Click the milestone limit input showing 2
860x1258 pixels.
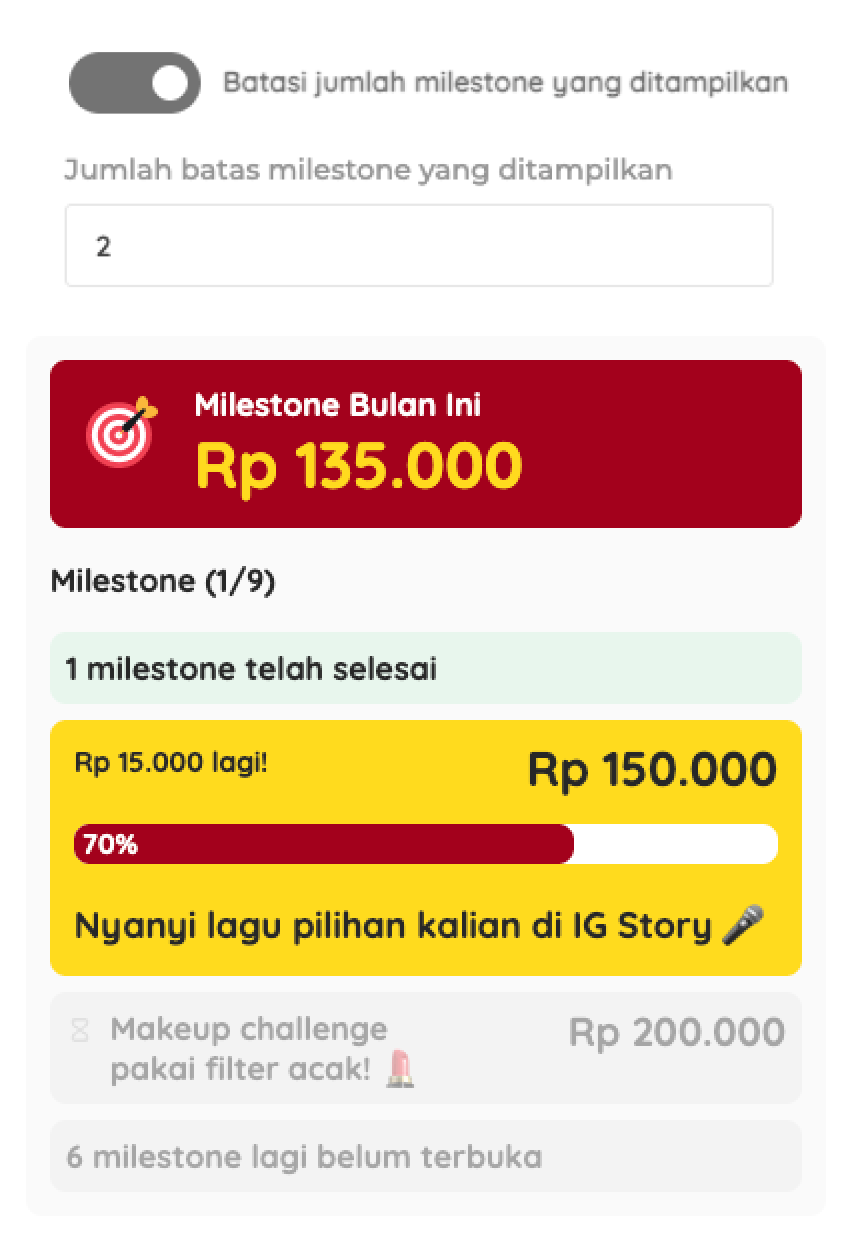point(419,244)
